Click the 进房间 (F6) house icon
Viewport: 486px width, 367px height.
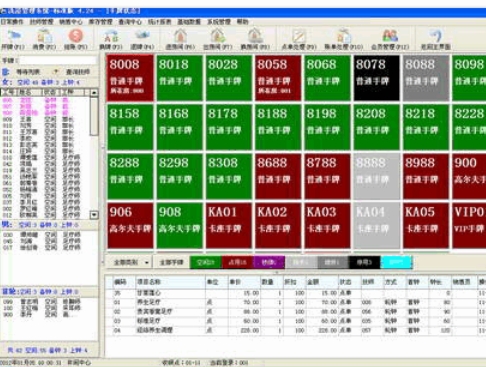(180, 39)
